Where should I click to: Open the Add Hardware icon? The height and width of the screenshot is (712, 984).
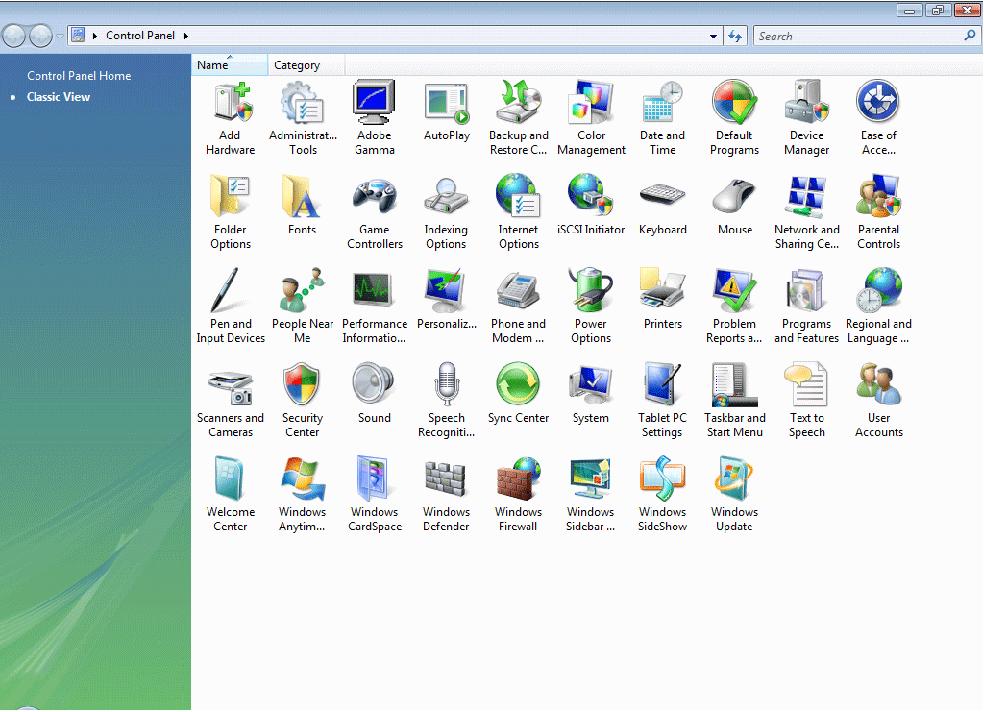coord(230,117)
